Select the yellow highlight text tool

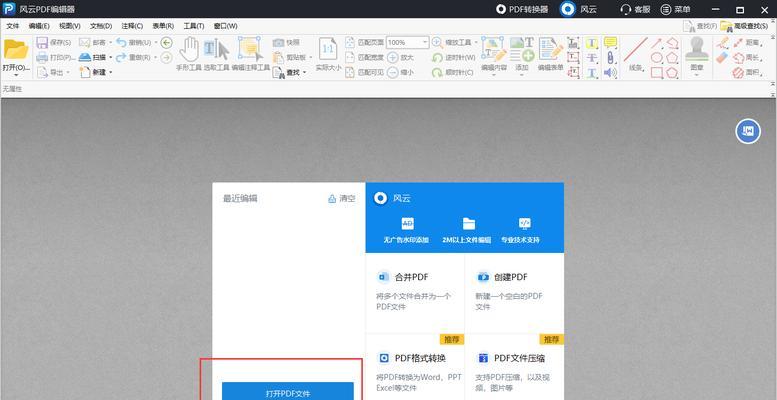tap(592, 43)
